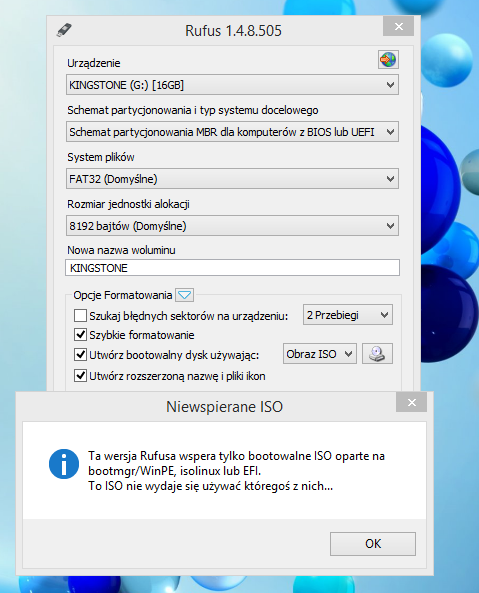The height and width of the screenshot is (593, 479).
Task: Toggle advanced format options arrow
Action: [x=184, y=295]
